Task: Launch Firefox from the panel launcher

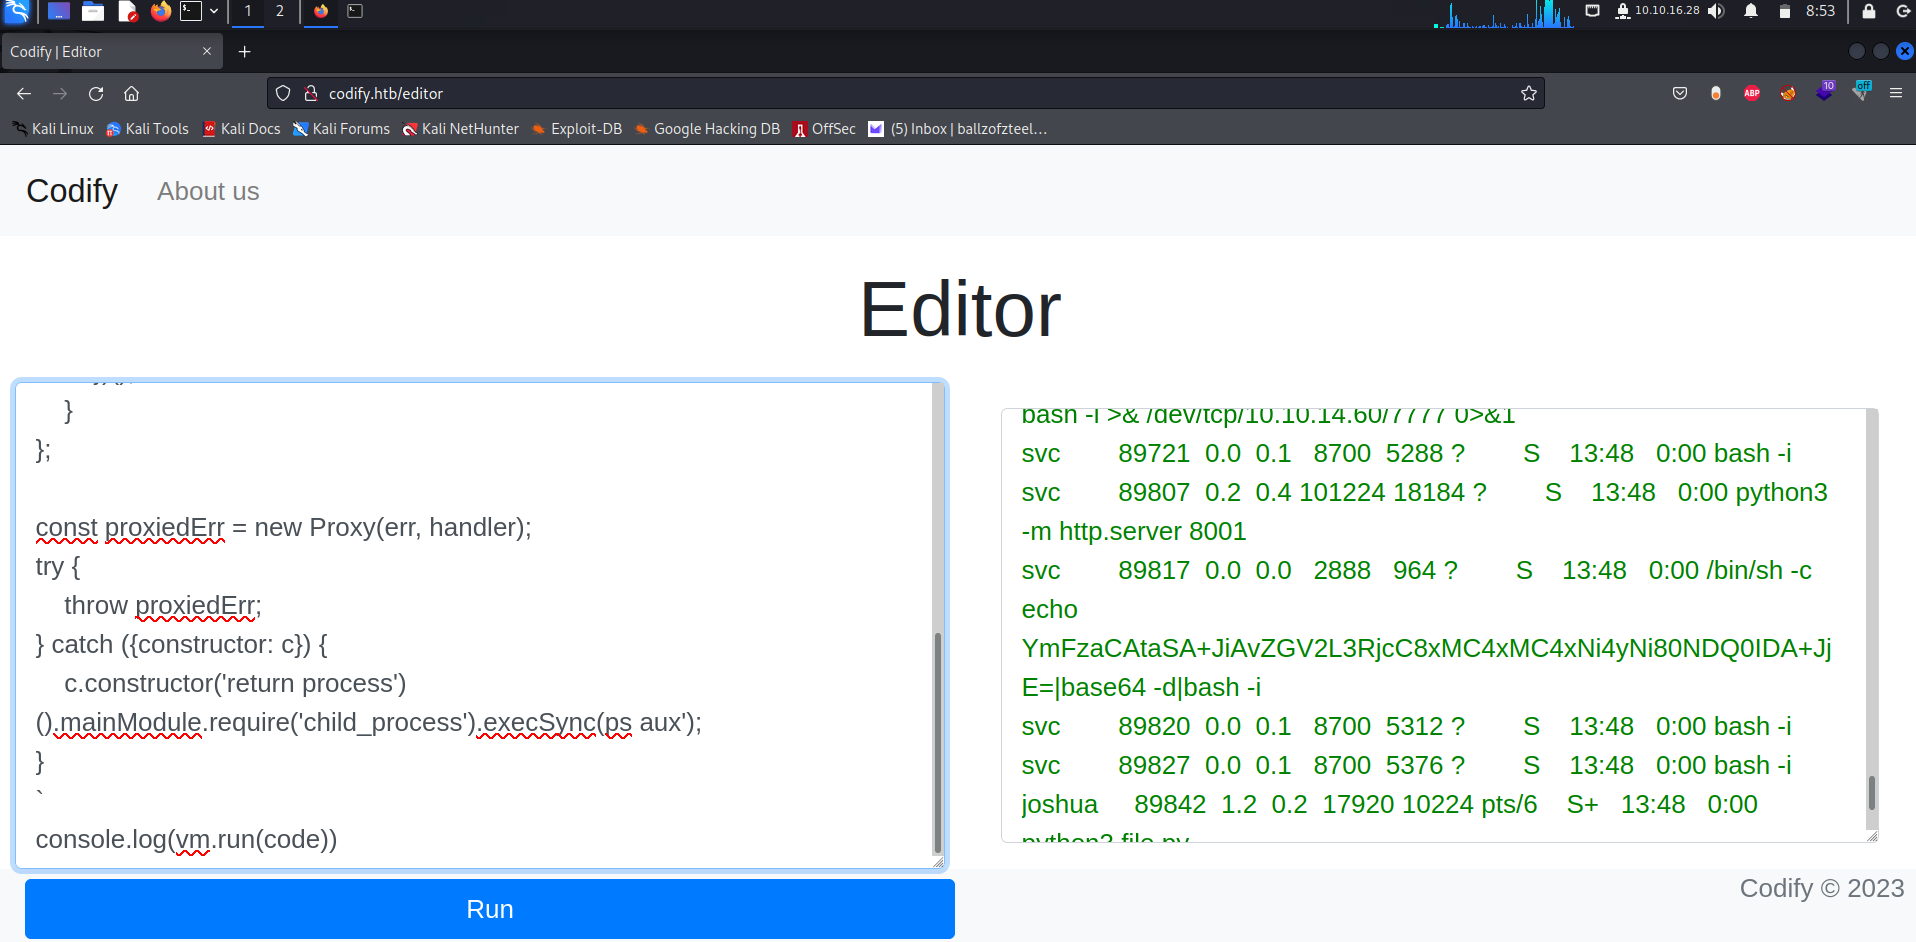Action: point(161,11)
